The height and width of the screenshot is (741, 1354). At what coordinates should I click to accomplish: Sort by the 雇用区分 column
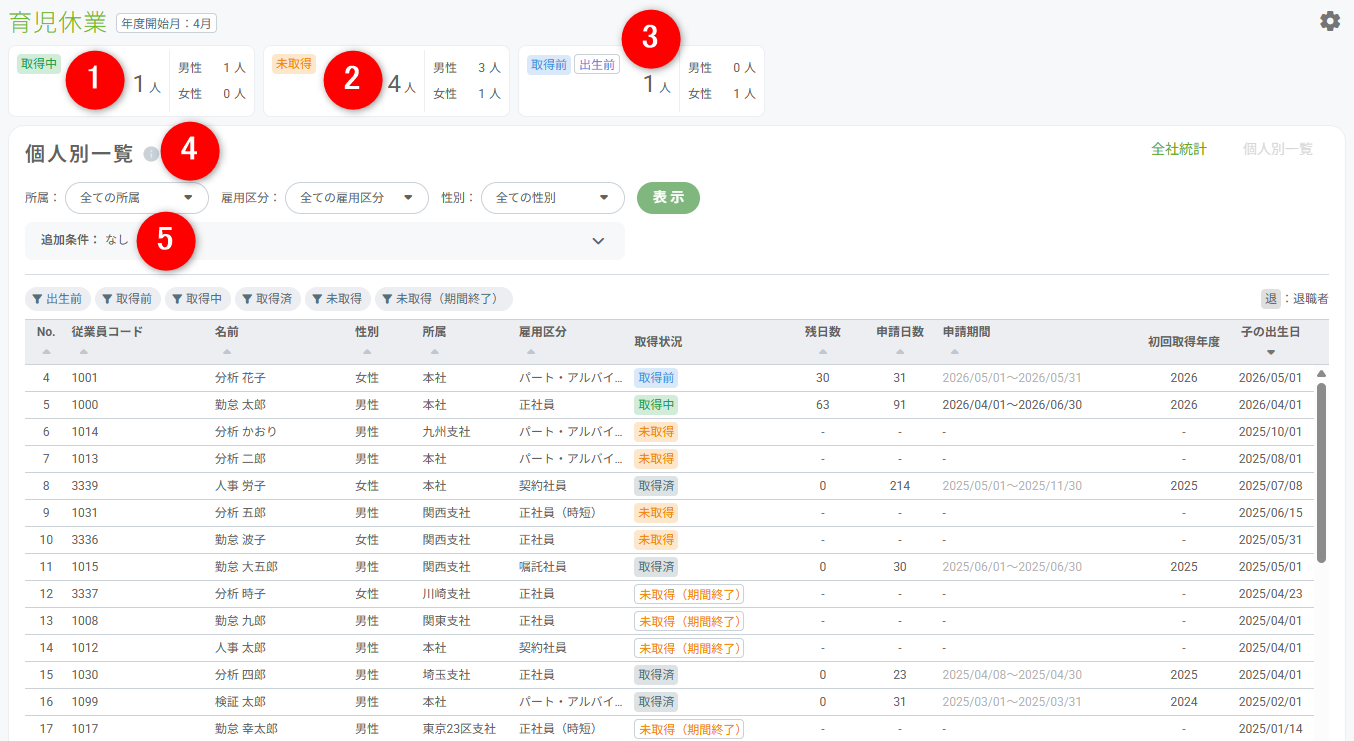click(x=531, y=352)
